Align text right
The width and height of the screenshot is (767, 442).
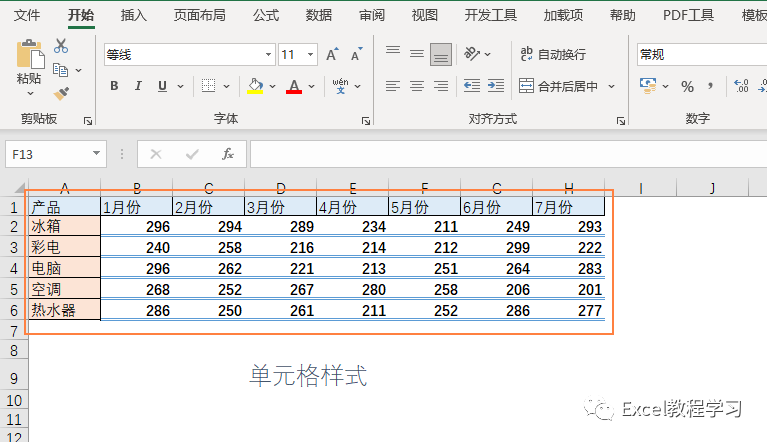[441, 87]
